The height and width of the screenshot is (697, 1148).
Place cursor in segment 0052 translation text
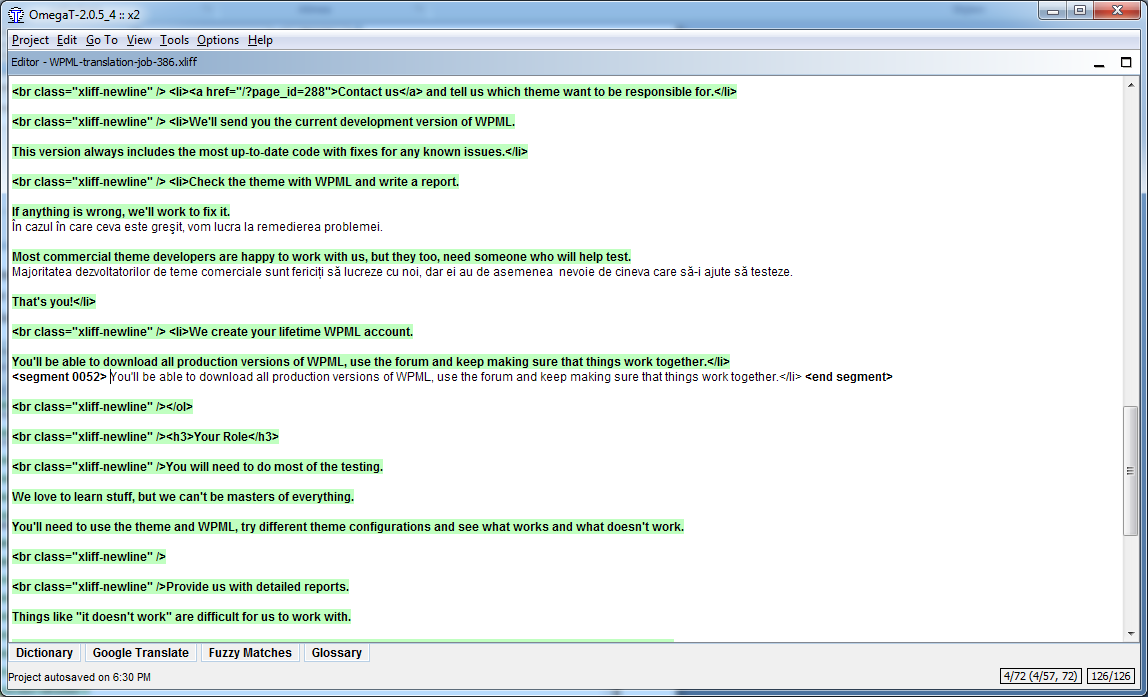click(455, 377)
